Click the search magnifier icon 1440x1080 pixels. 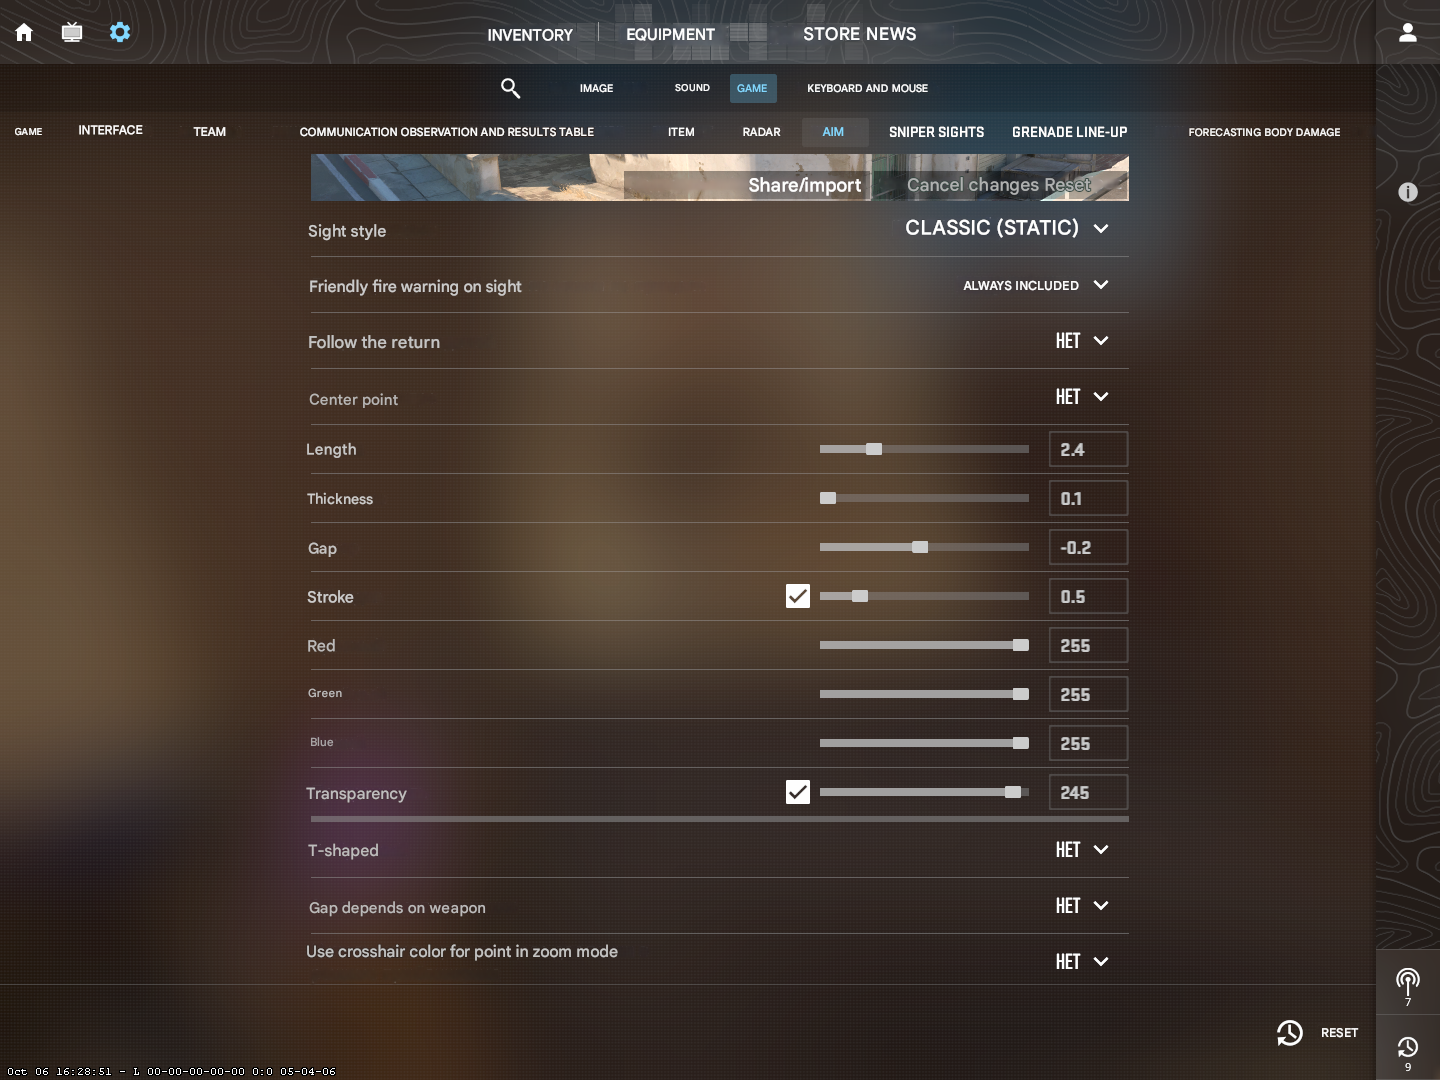[x=510, y=88]
